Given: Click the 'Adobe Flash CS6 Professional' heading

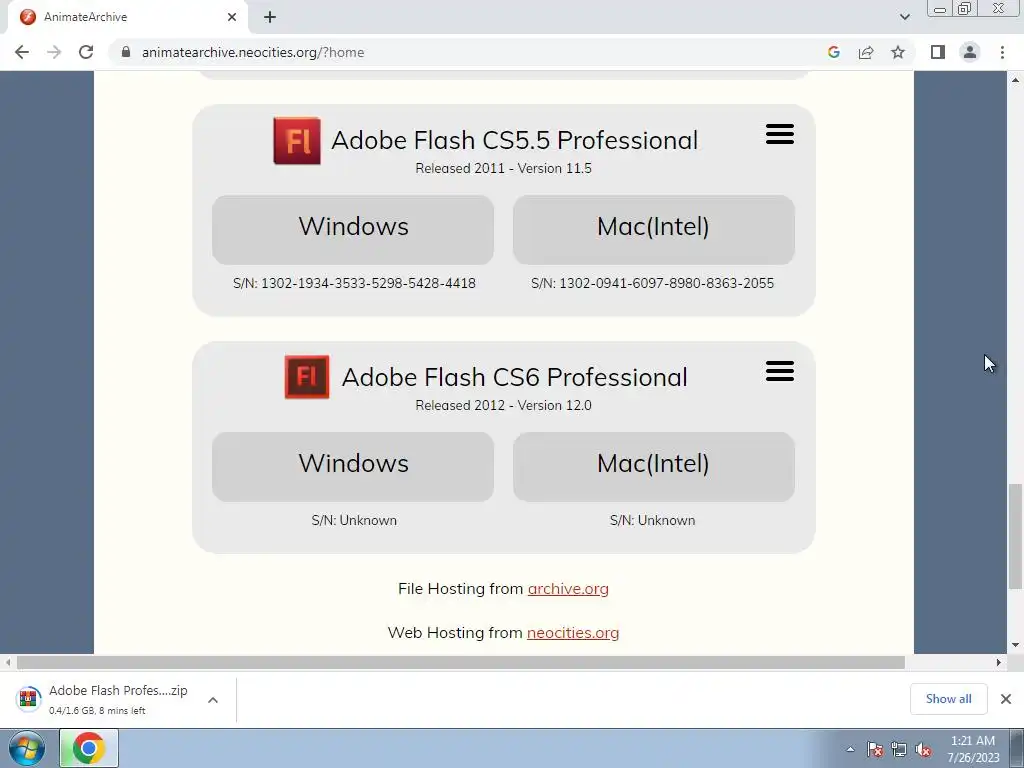Looking at the screenshot, I should pos(515,377).
